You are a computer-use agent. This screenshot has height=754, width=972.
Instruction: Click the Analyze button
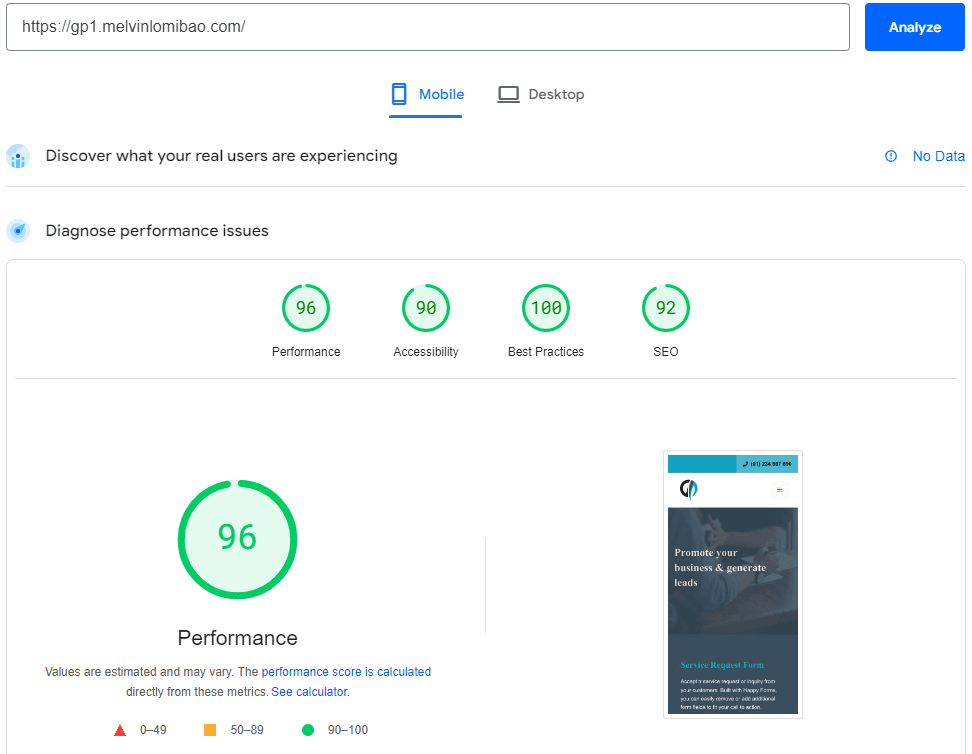pyautogui.click(x=914, y=27)
